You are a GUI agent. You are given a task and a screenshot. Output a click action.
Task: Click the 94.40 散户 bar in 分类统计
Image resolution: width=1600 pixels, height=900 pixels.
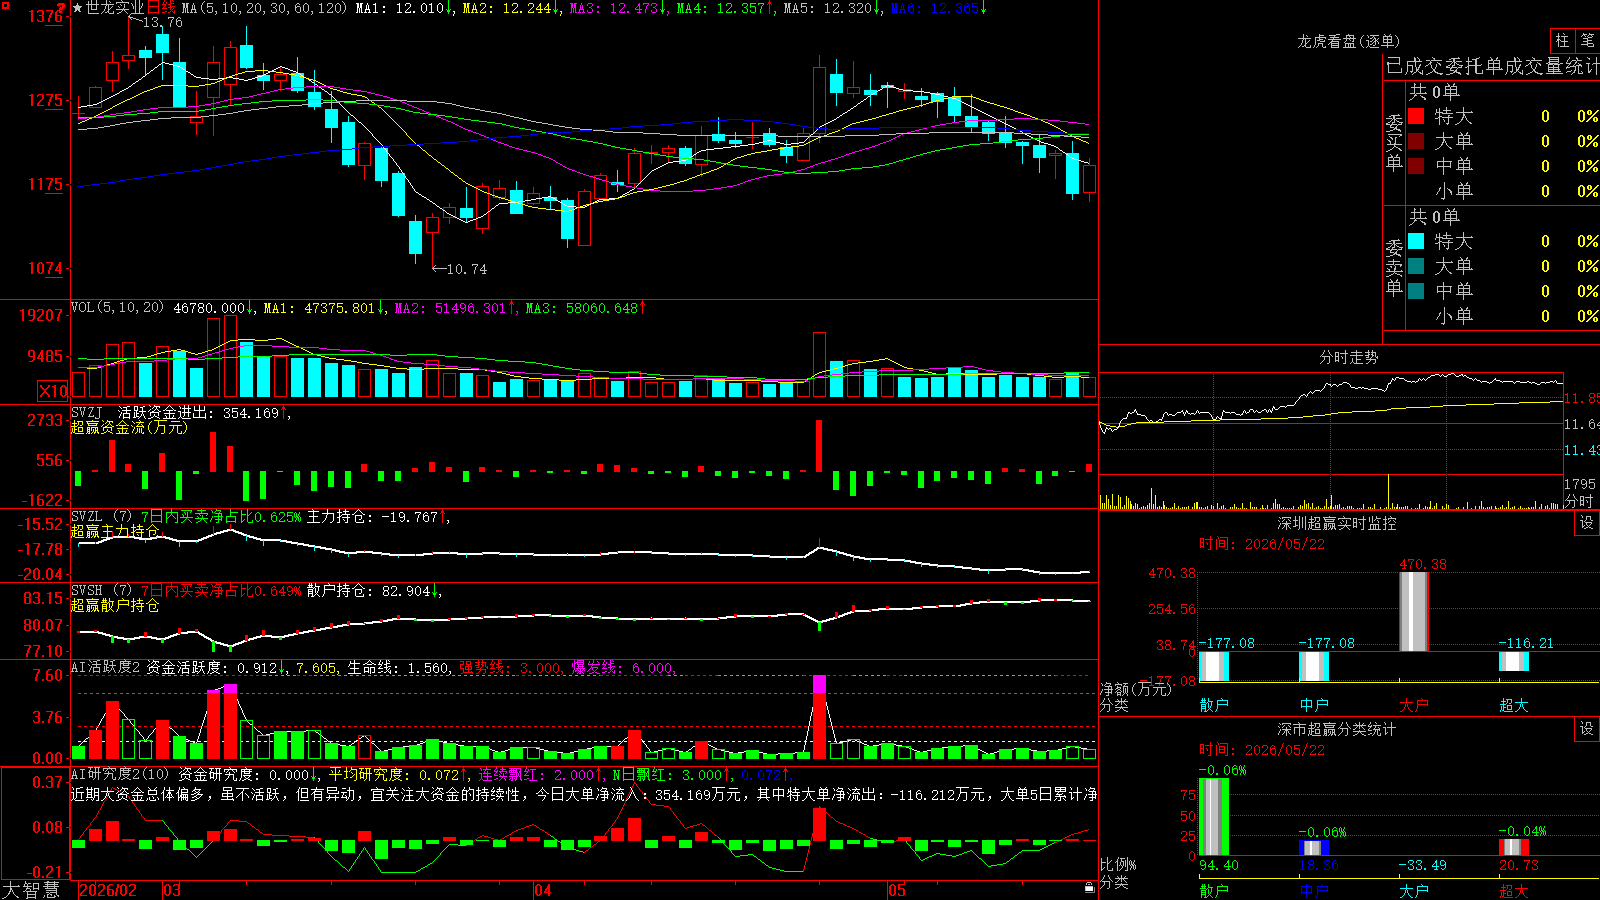click(x=1214, y=817)
